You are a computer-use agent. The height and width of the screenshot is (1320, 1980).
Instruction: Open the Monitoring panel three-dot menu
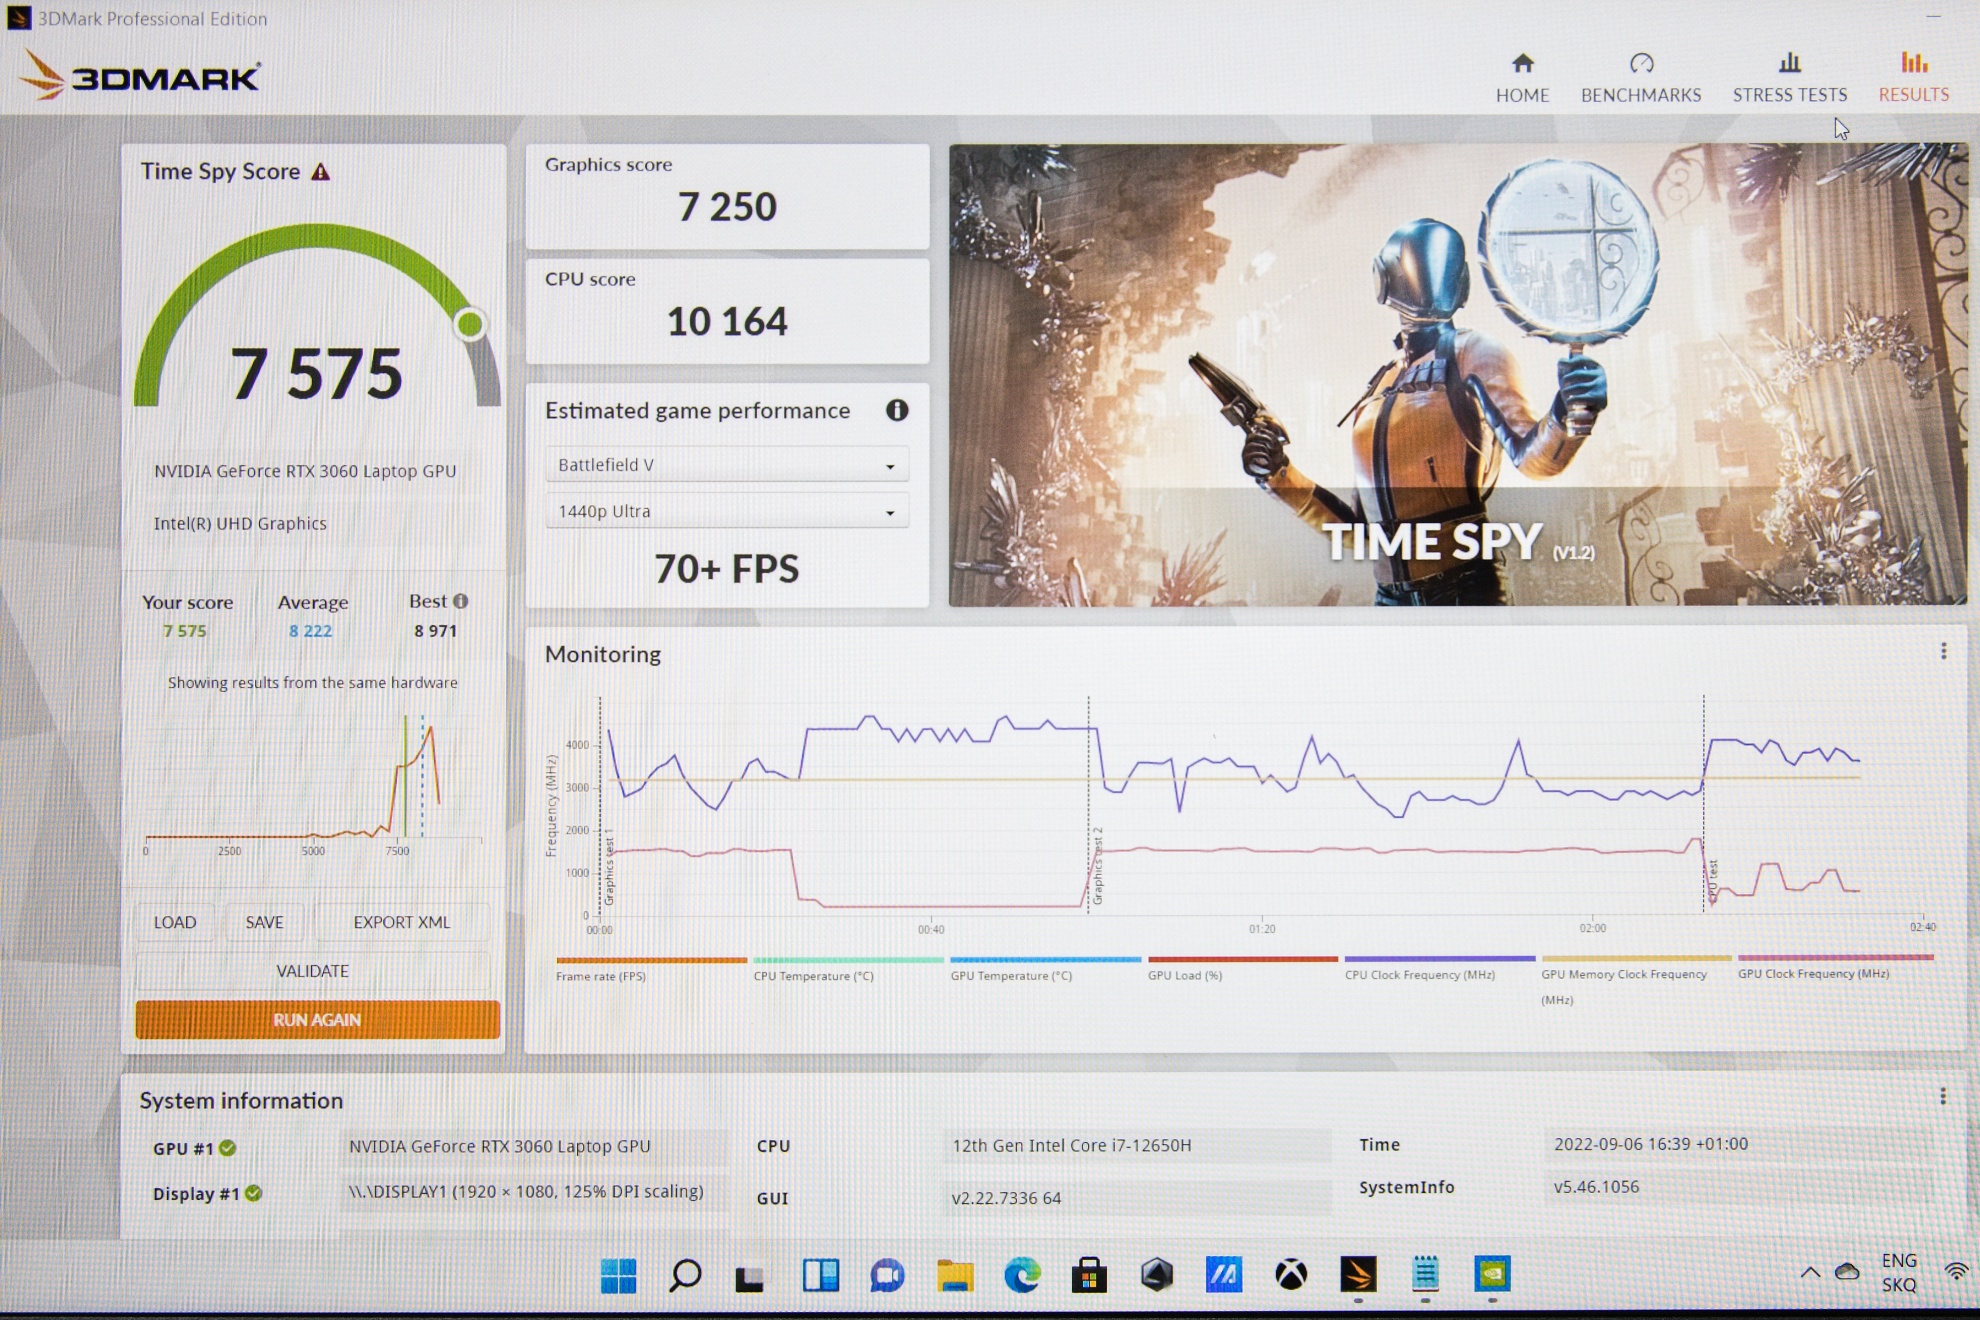pyautogui.click(x=1943, y=652)
